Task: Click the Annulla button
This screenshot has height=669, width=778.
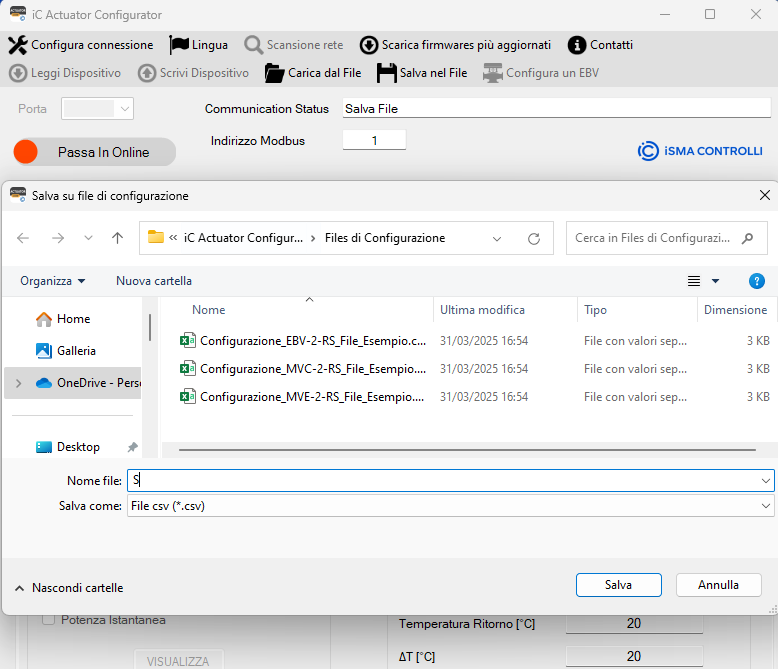Action: point(718,585)
